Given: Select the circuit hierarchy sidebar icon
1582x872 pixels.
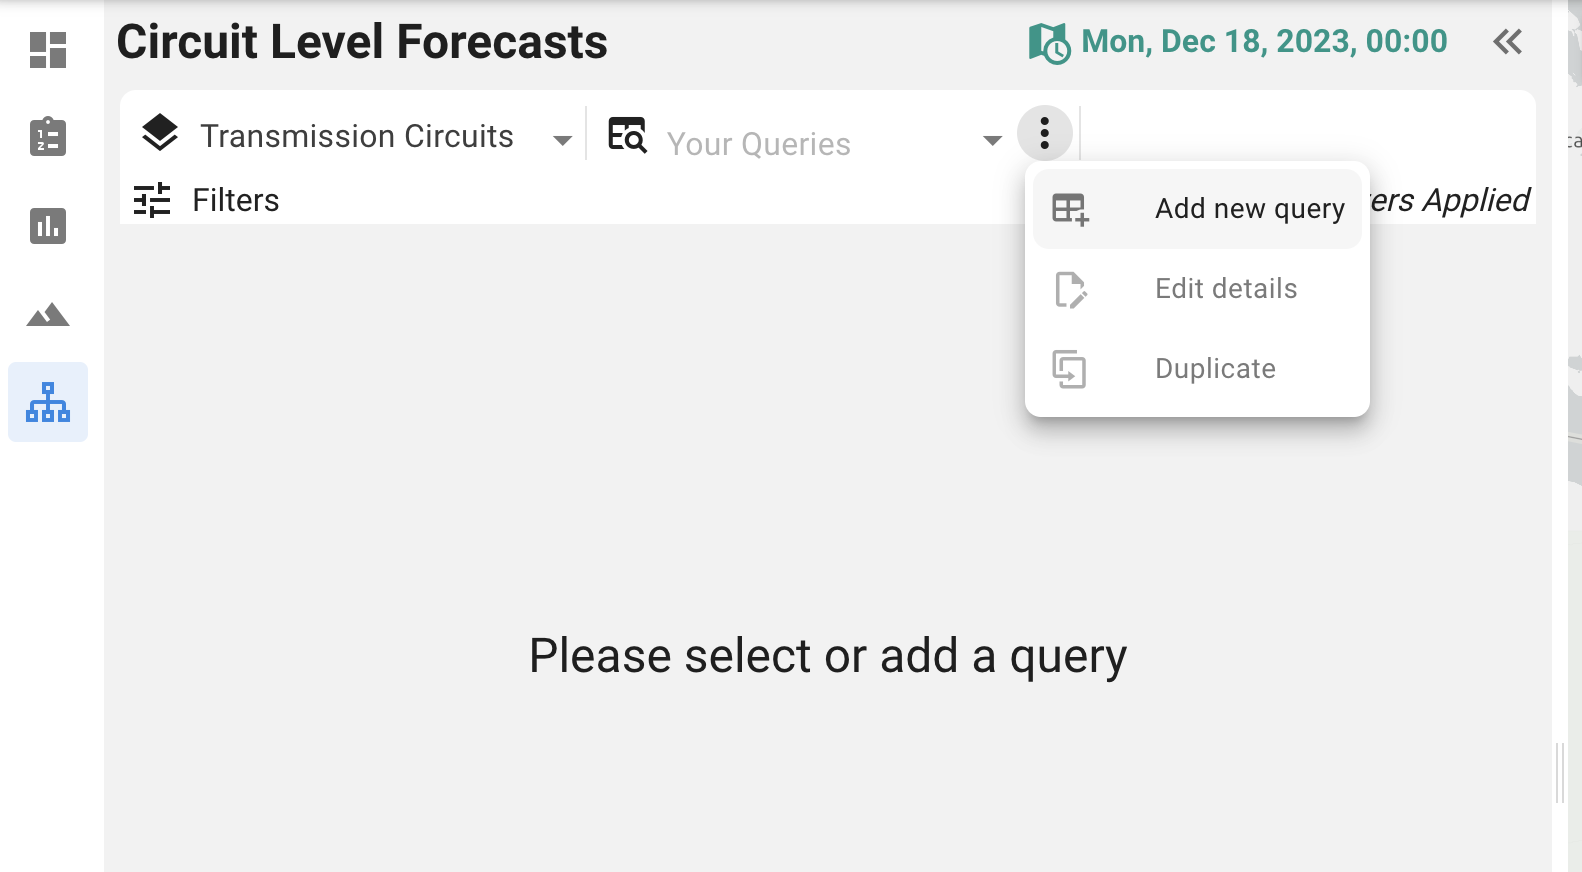Looking at the screenshot, I should pos(48,402).
